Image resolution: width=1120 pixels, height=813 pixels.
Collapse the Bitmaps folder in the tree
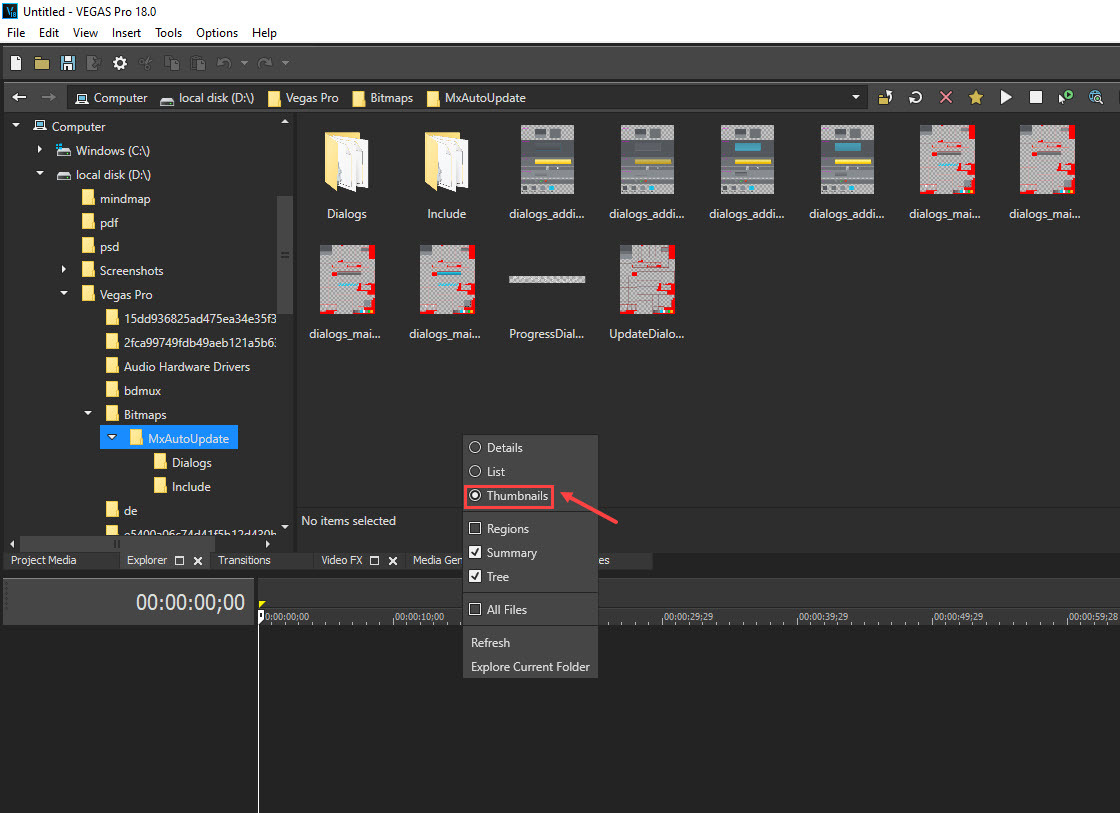tap(87, 413)
